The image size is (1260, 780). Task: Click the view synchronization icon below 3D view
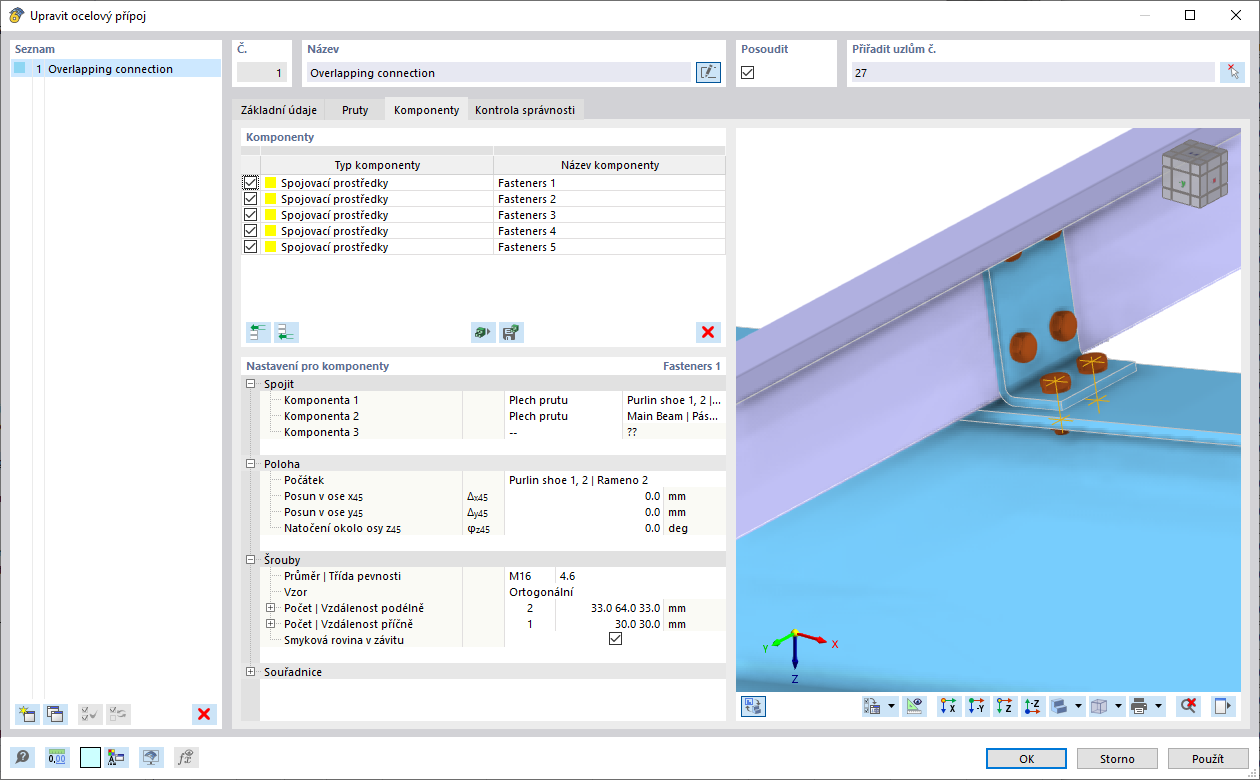point(753,706)
